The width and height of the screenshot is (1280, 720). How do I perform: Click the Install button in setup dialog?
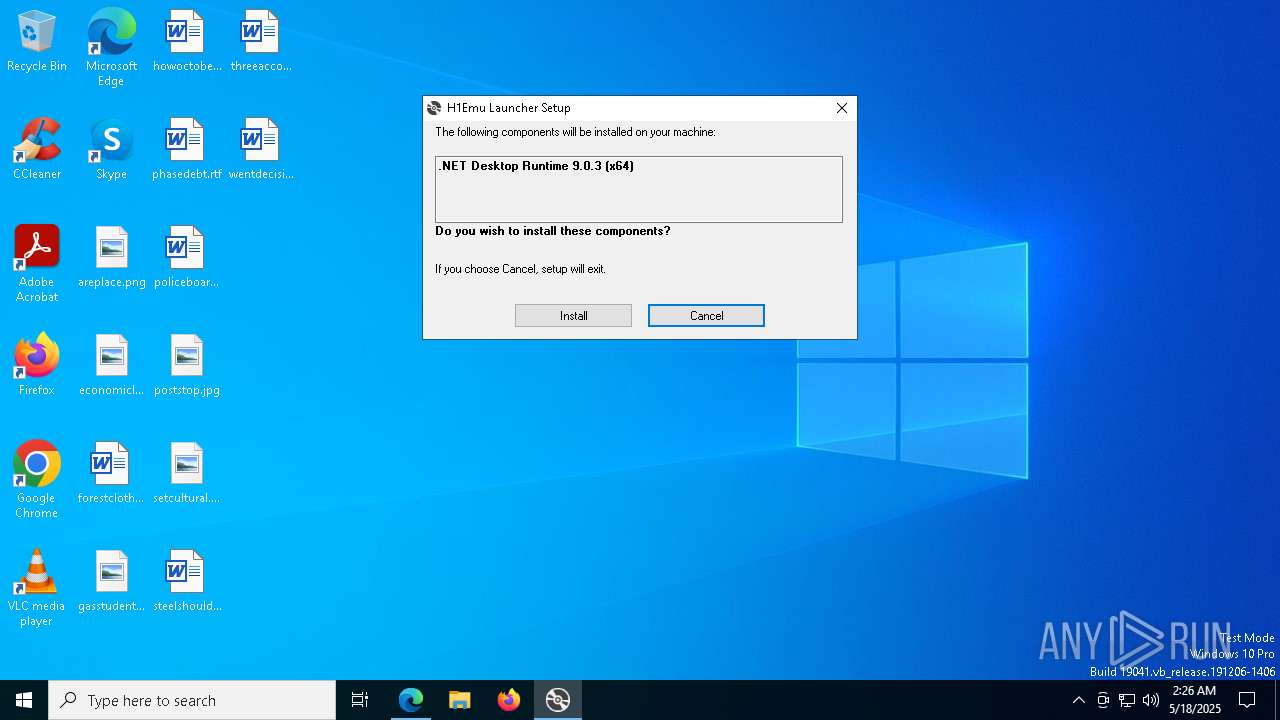pyautogui.click(x=573, y=315)
